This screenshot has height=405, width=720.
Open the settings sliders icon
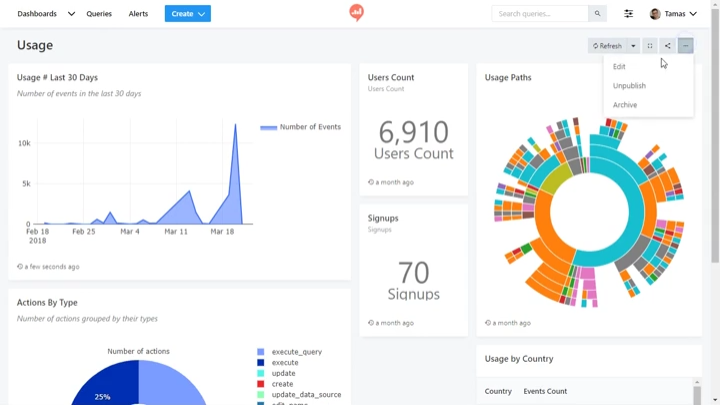pyautogui.click(x=628, y=14)
